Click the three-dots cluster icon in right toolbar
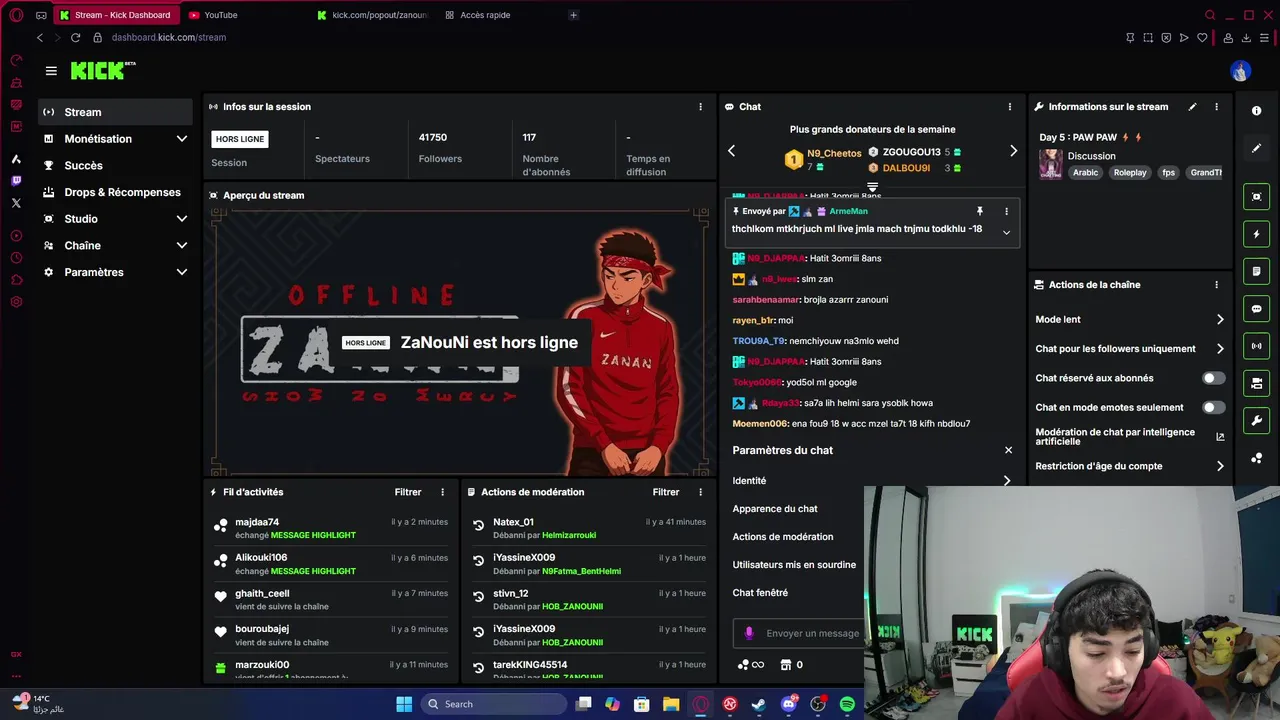The image size is (1280, 720). [x=1257, y=458]
